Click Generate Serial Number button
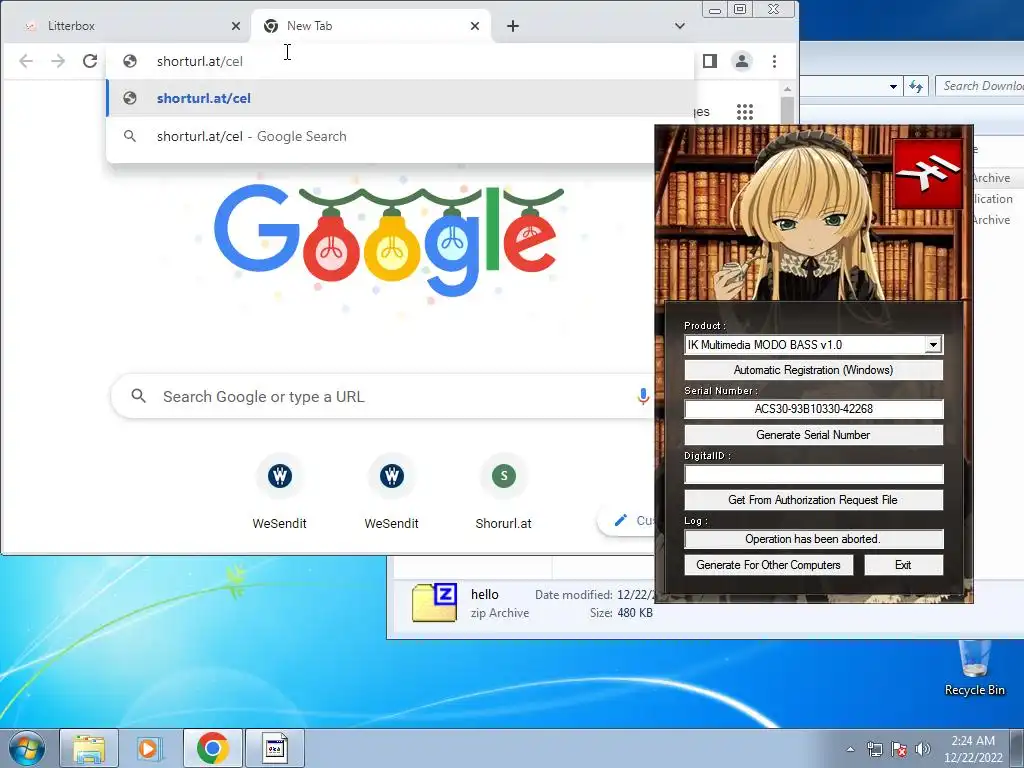The height and width of the screenshot is (768, 1024). coord(813,435)
